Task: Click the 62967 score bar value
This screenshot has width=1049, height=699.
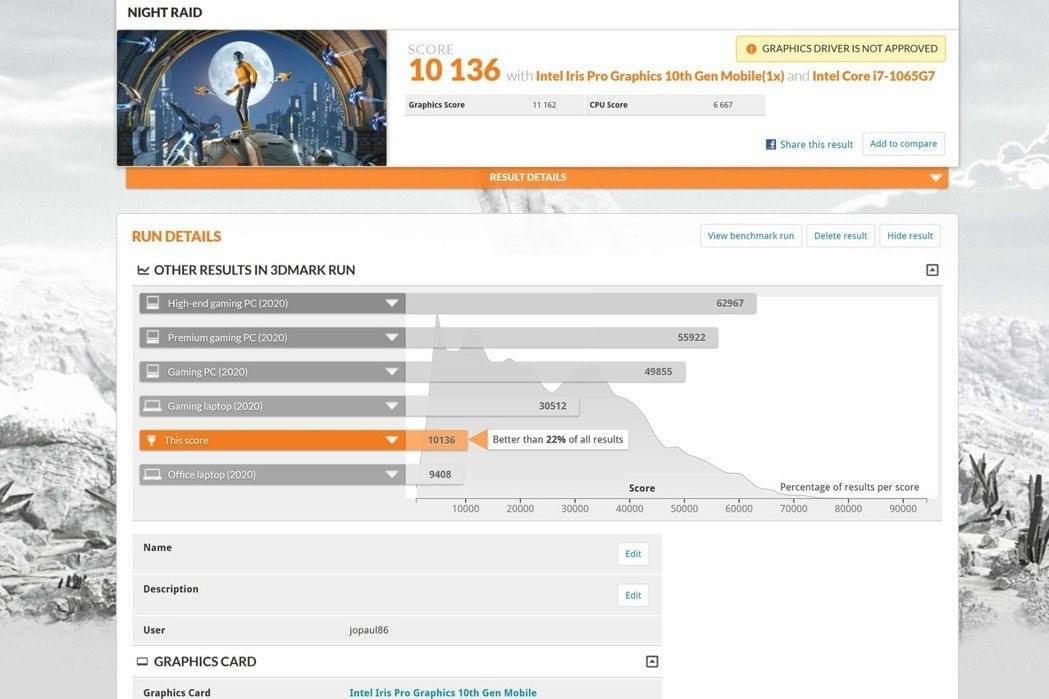Action: (730, 303)
